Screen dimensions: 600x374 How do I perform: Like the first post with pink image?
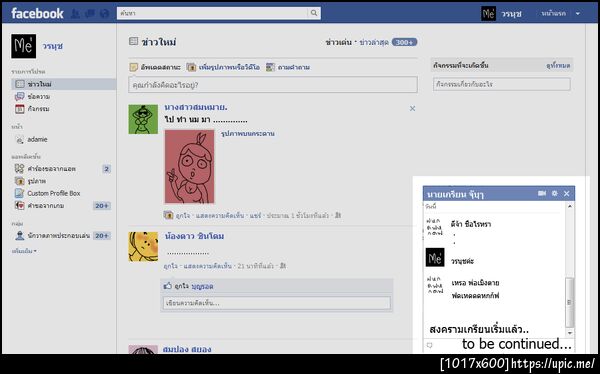tap(183, 216)
